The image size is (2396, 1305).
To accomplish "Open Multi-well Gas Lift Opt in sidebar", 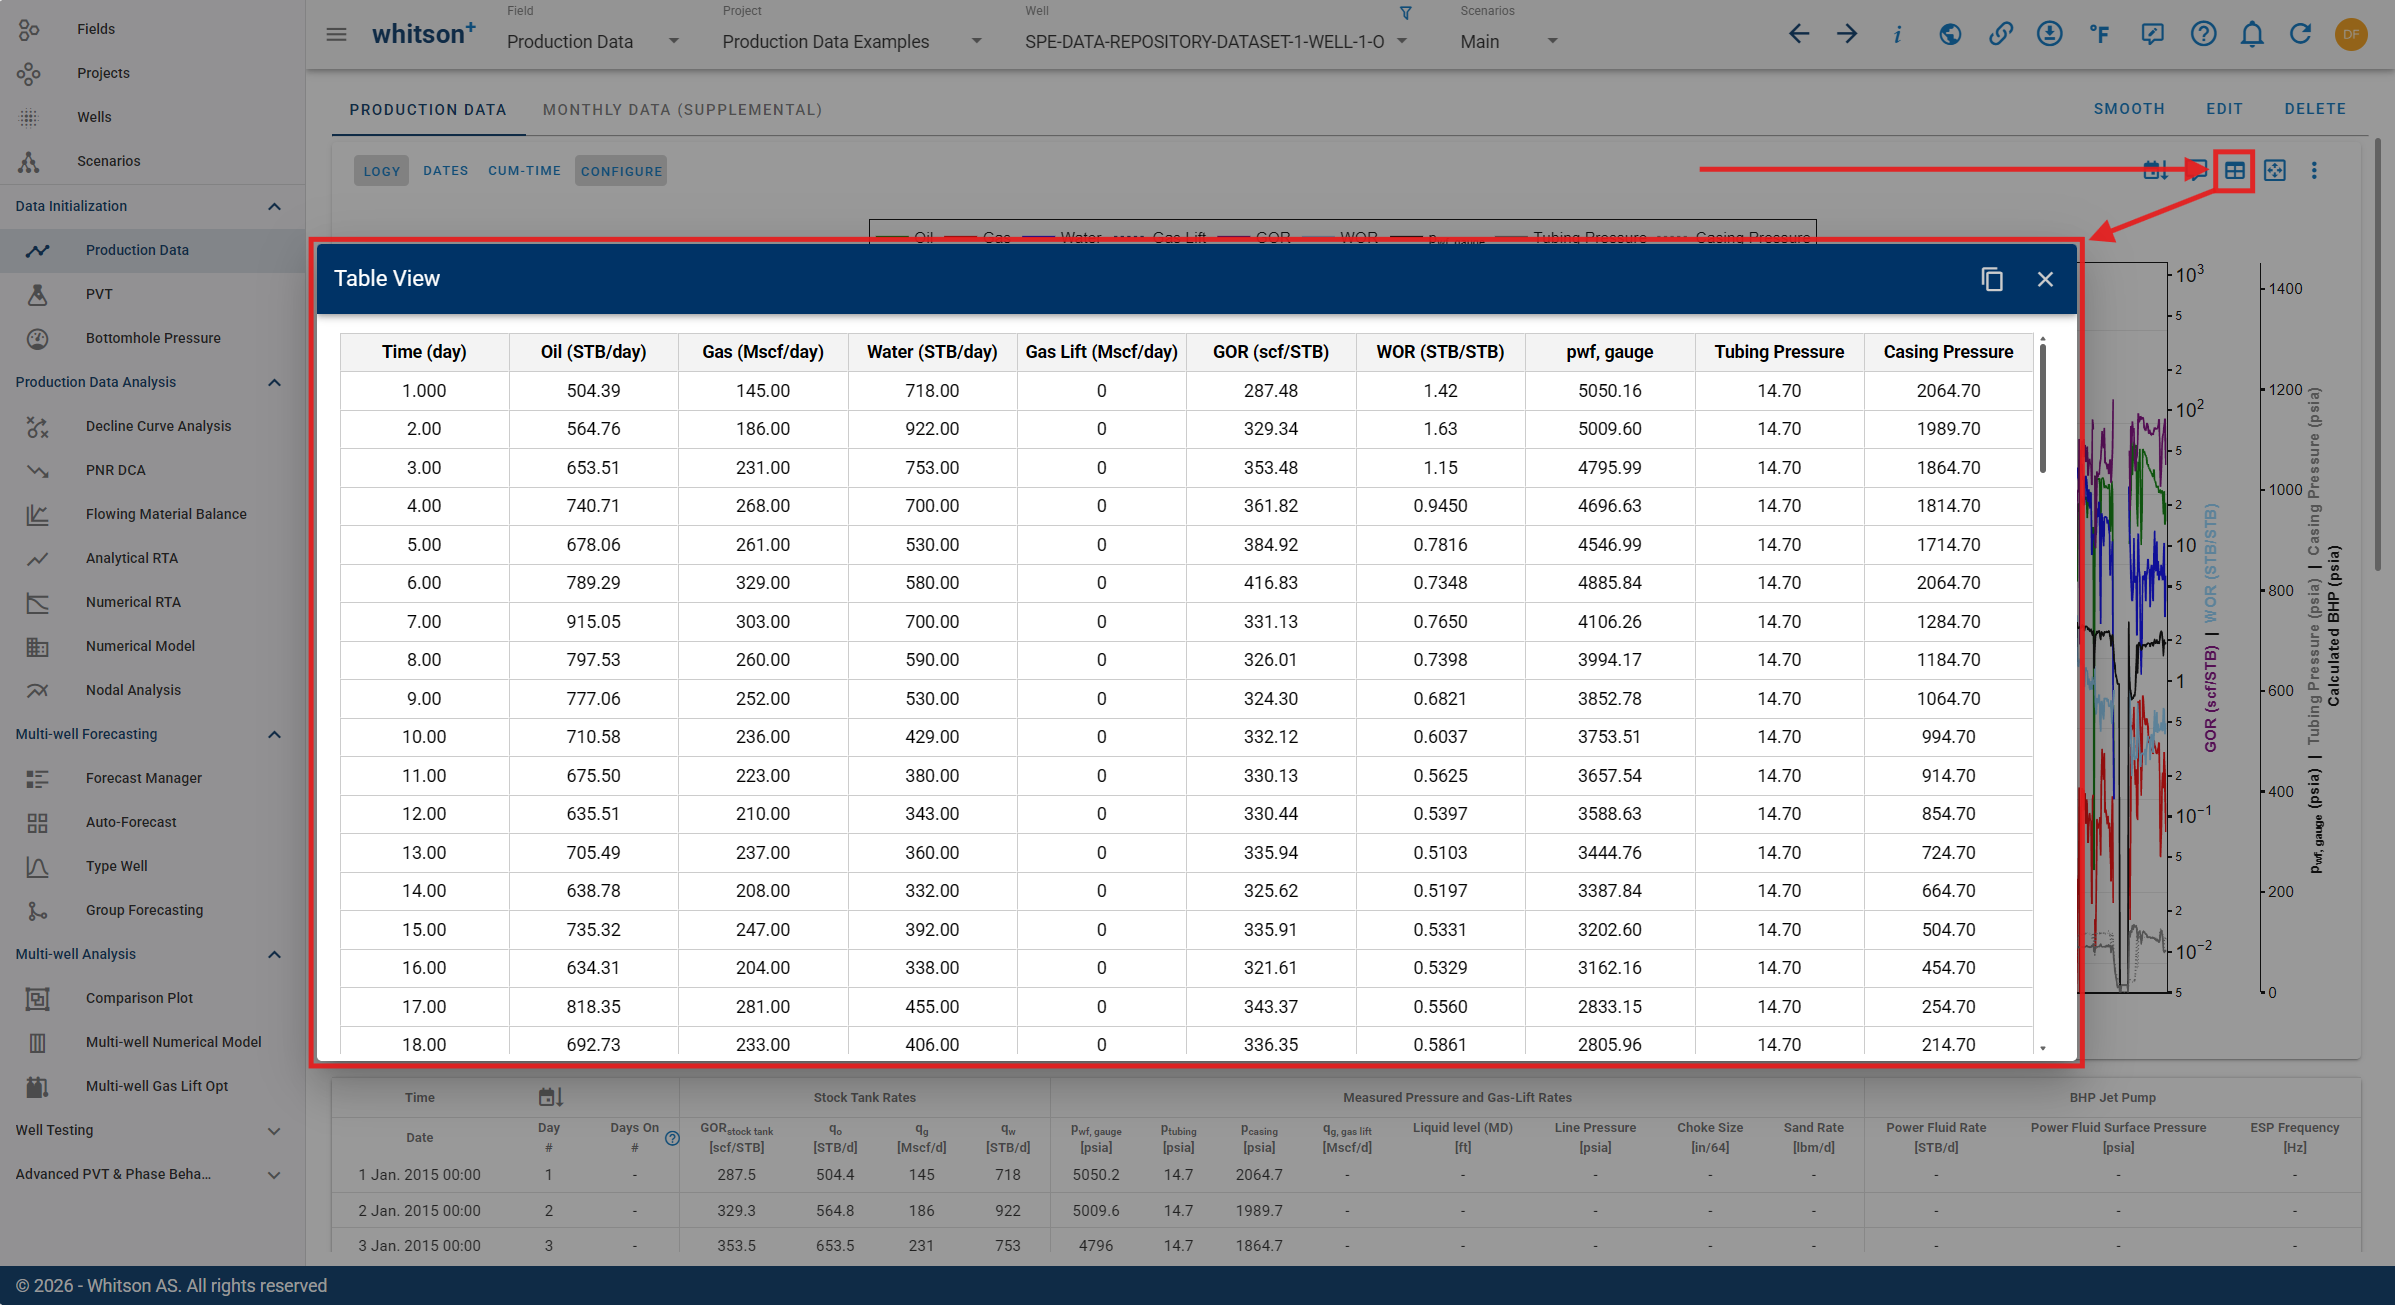I will coord(153,1086).
